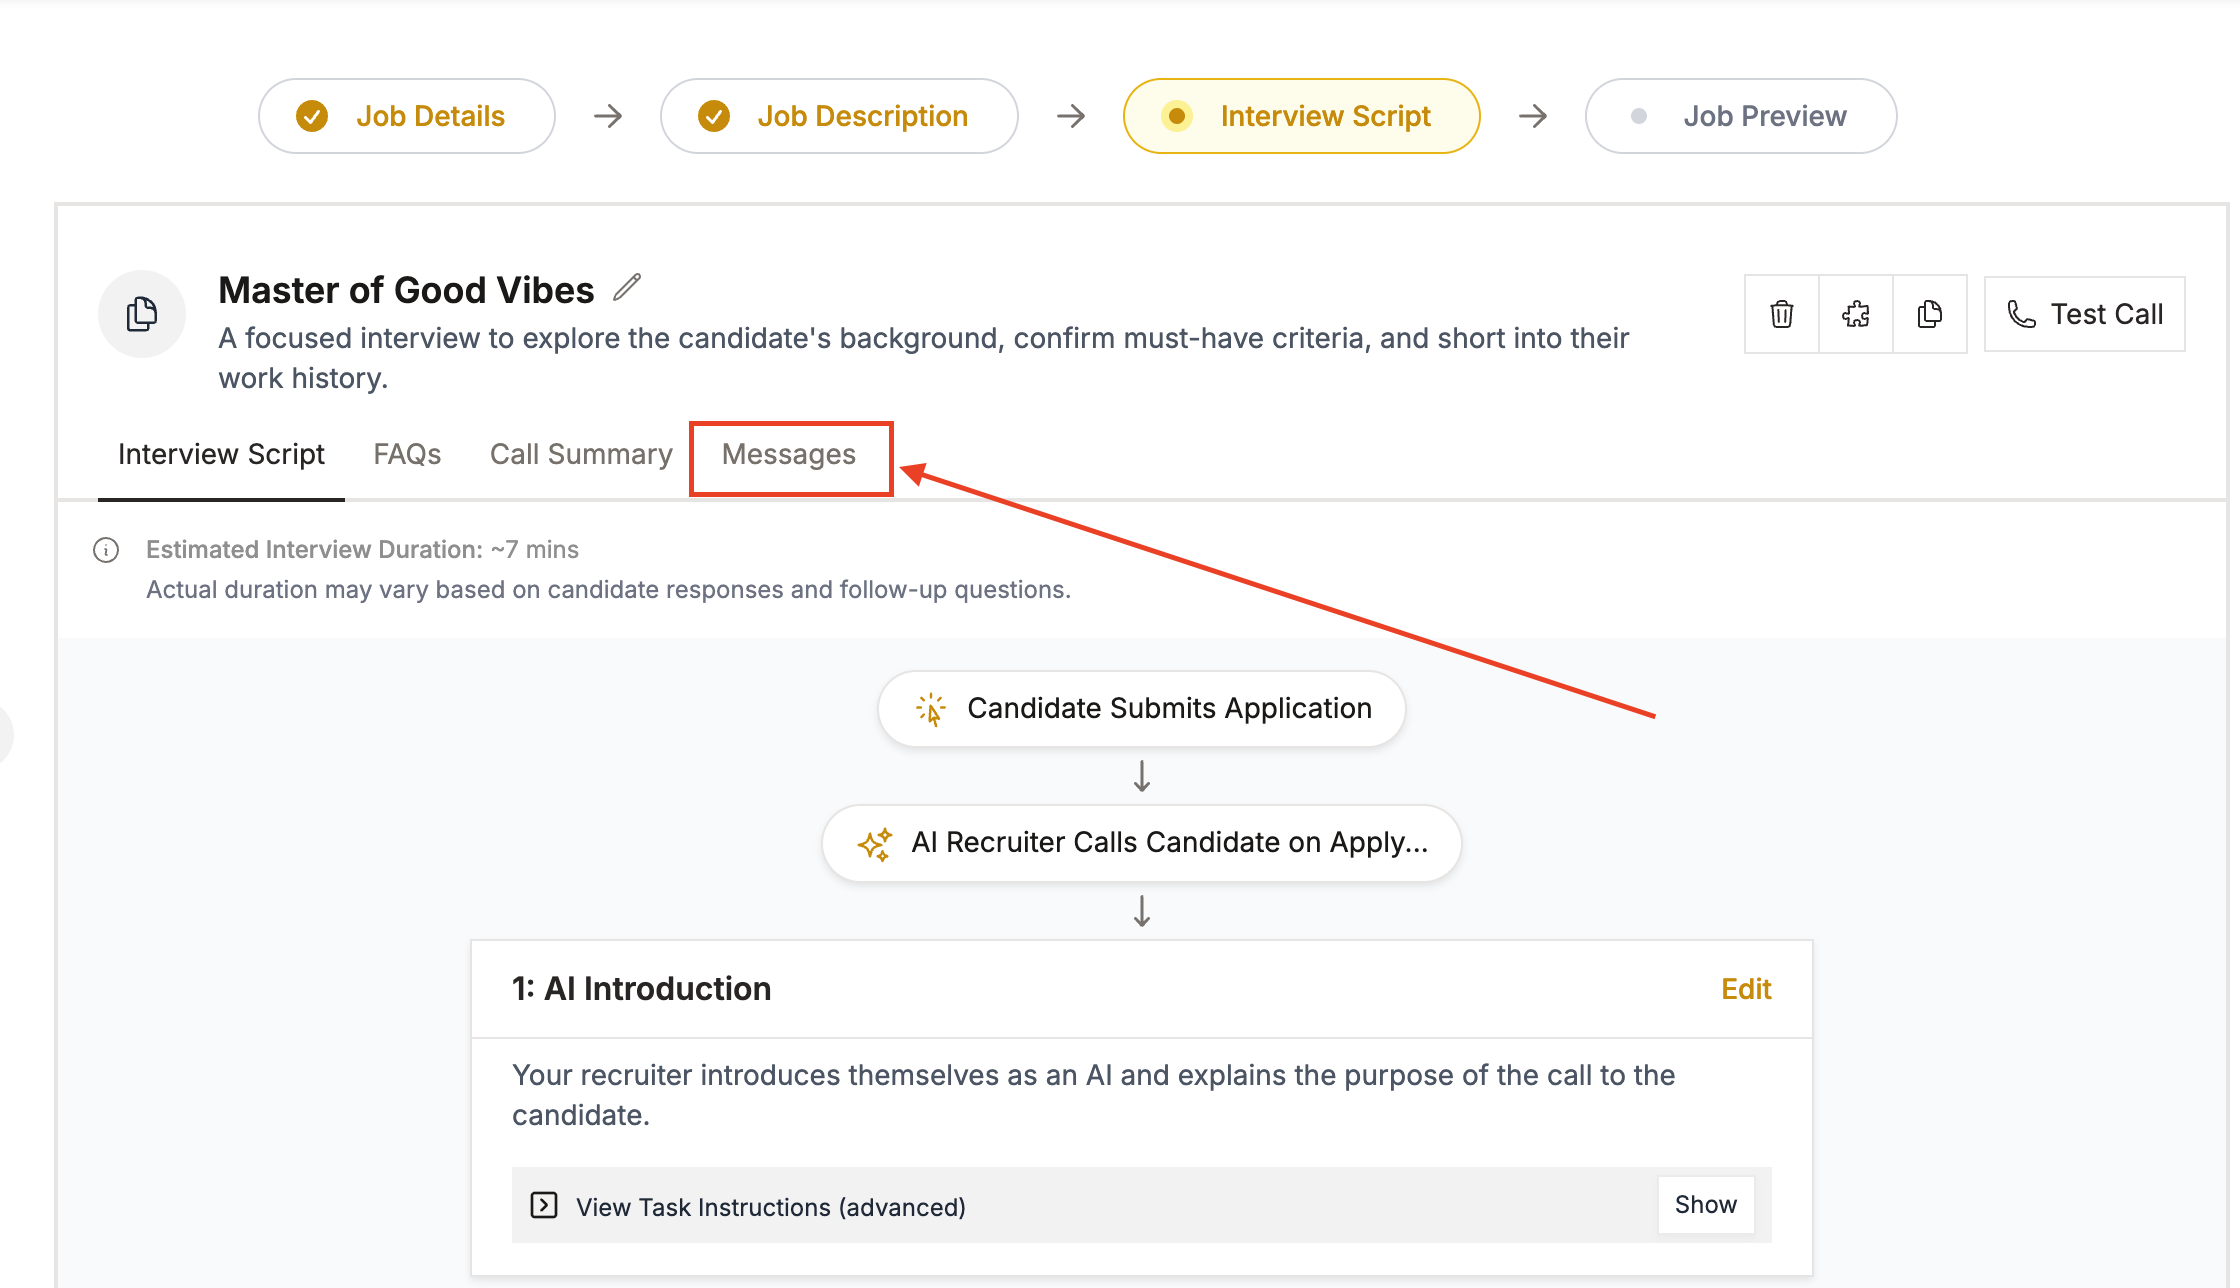The width and height of the screenshot is (2240, 1288).
Task: Delete script using the trash icon
Action: [1781, 314]
